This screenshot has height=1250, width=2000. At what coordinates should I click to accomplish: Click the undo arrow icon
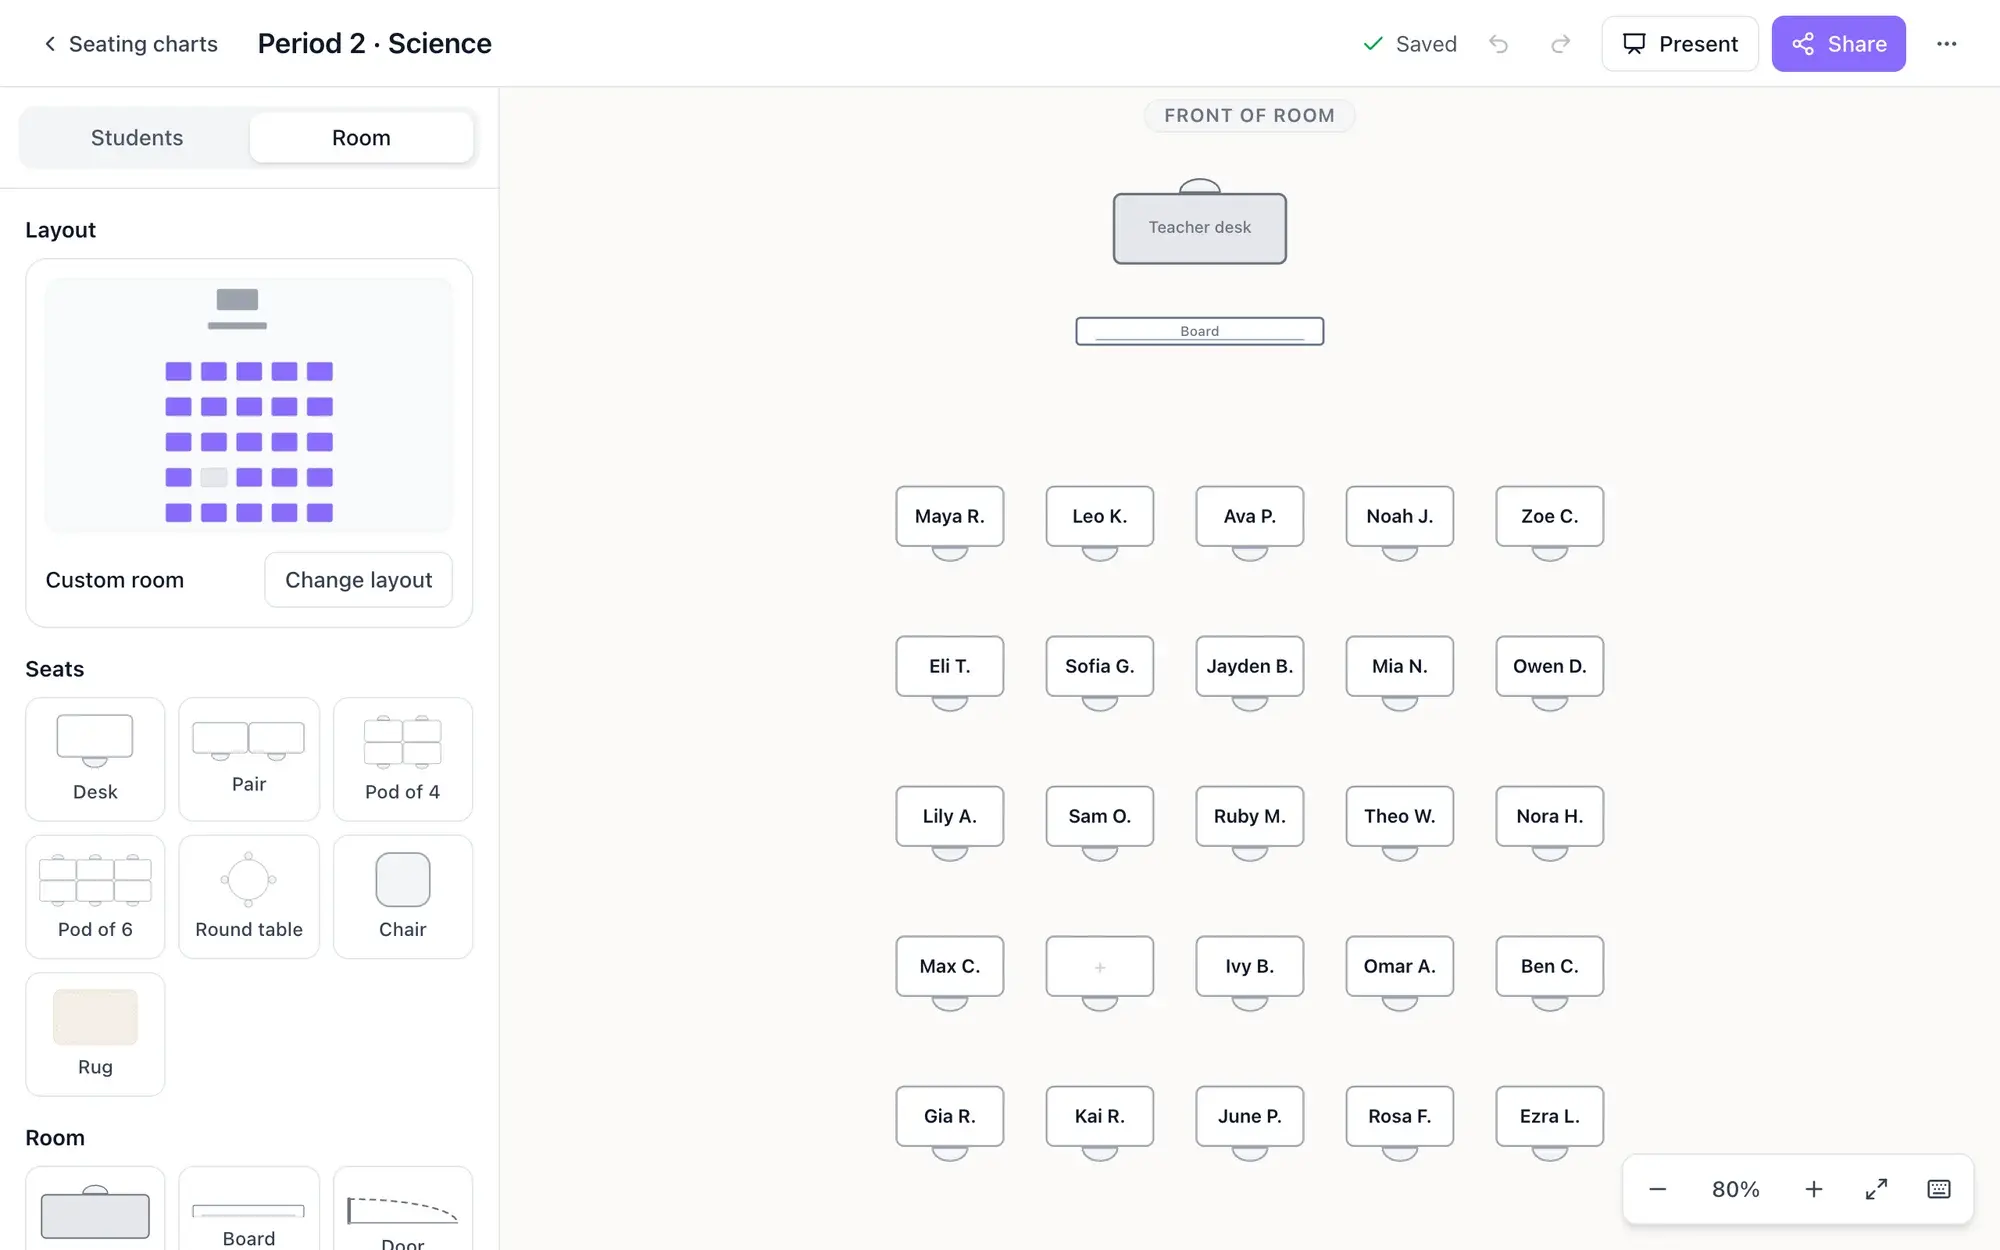click(1498, 44)
